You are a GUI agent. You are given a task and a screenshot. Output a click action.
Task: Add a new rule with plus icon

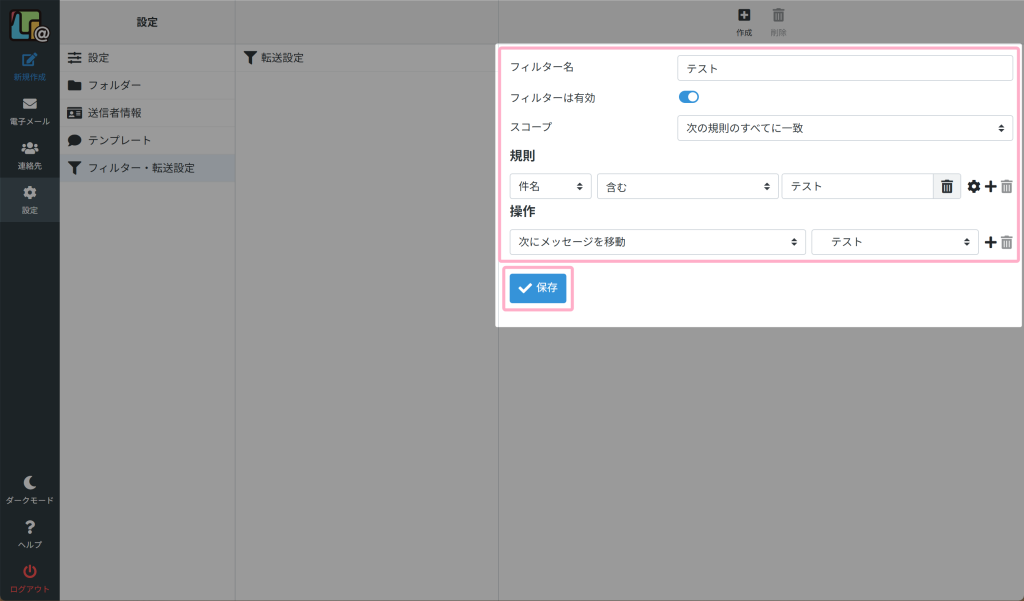[991, 187]
